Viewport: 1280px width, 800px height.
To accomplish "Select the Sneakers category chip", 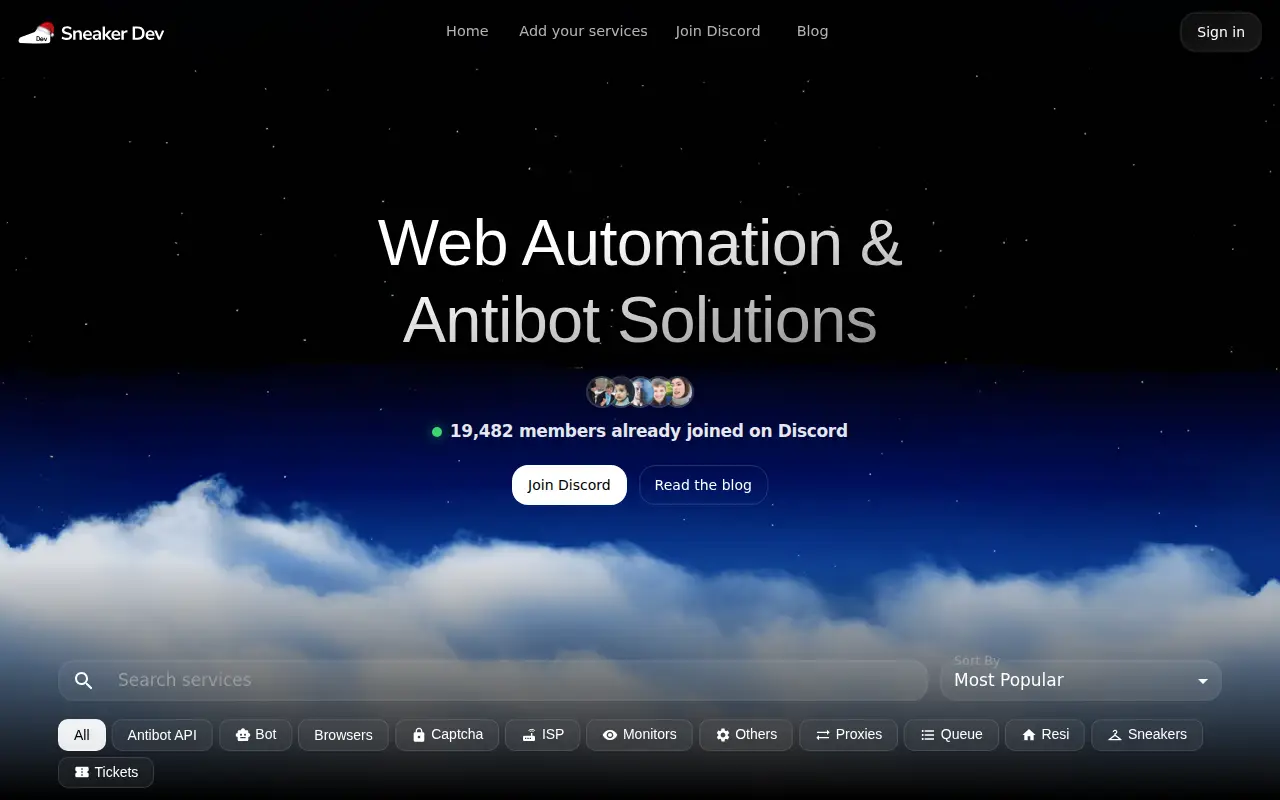I will (1147, 734).
